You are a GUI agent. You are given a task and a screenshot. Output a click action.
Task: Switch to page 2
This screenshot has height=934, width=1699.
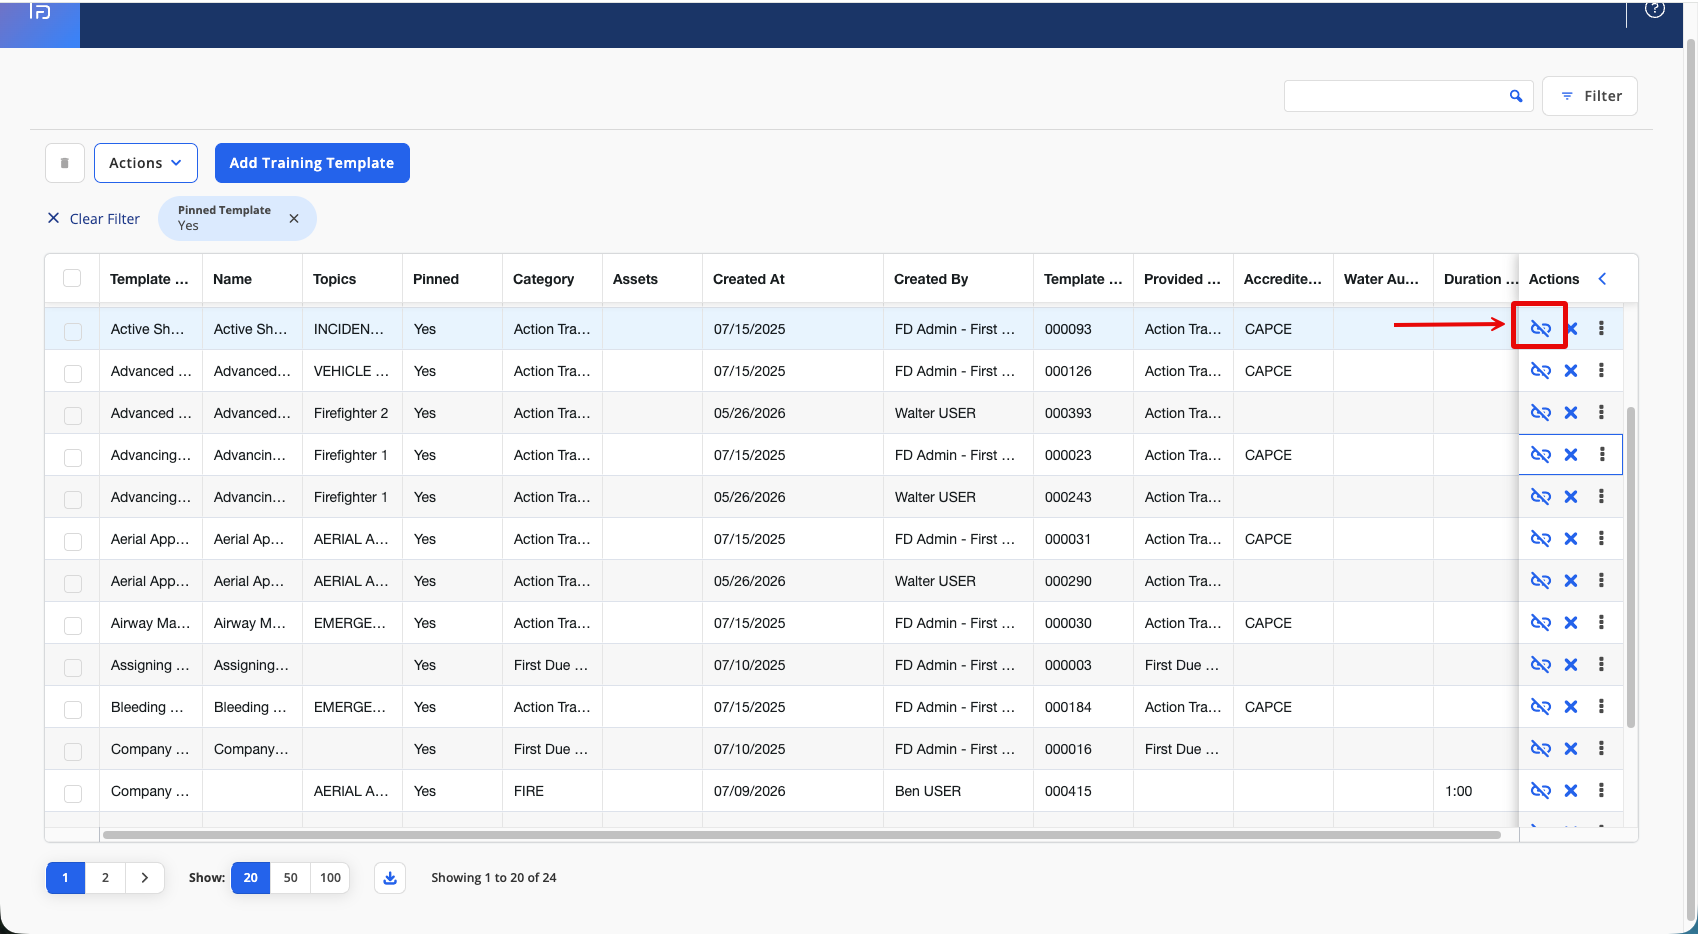point(105,878)
